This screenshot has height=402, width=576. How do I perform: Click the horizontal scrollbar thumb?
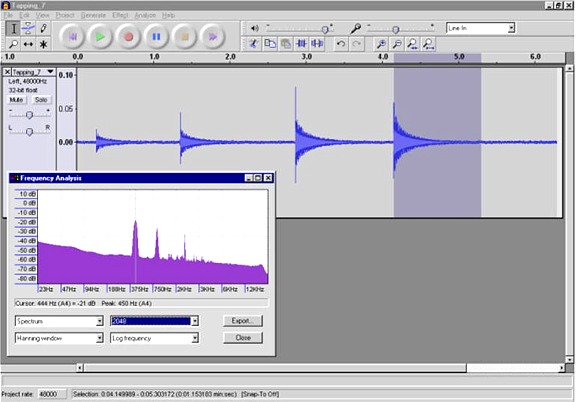(x=275, y=367)
